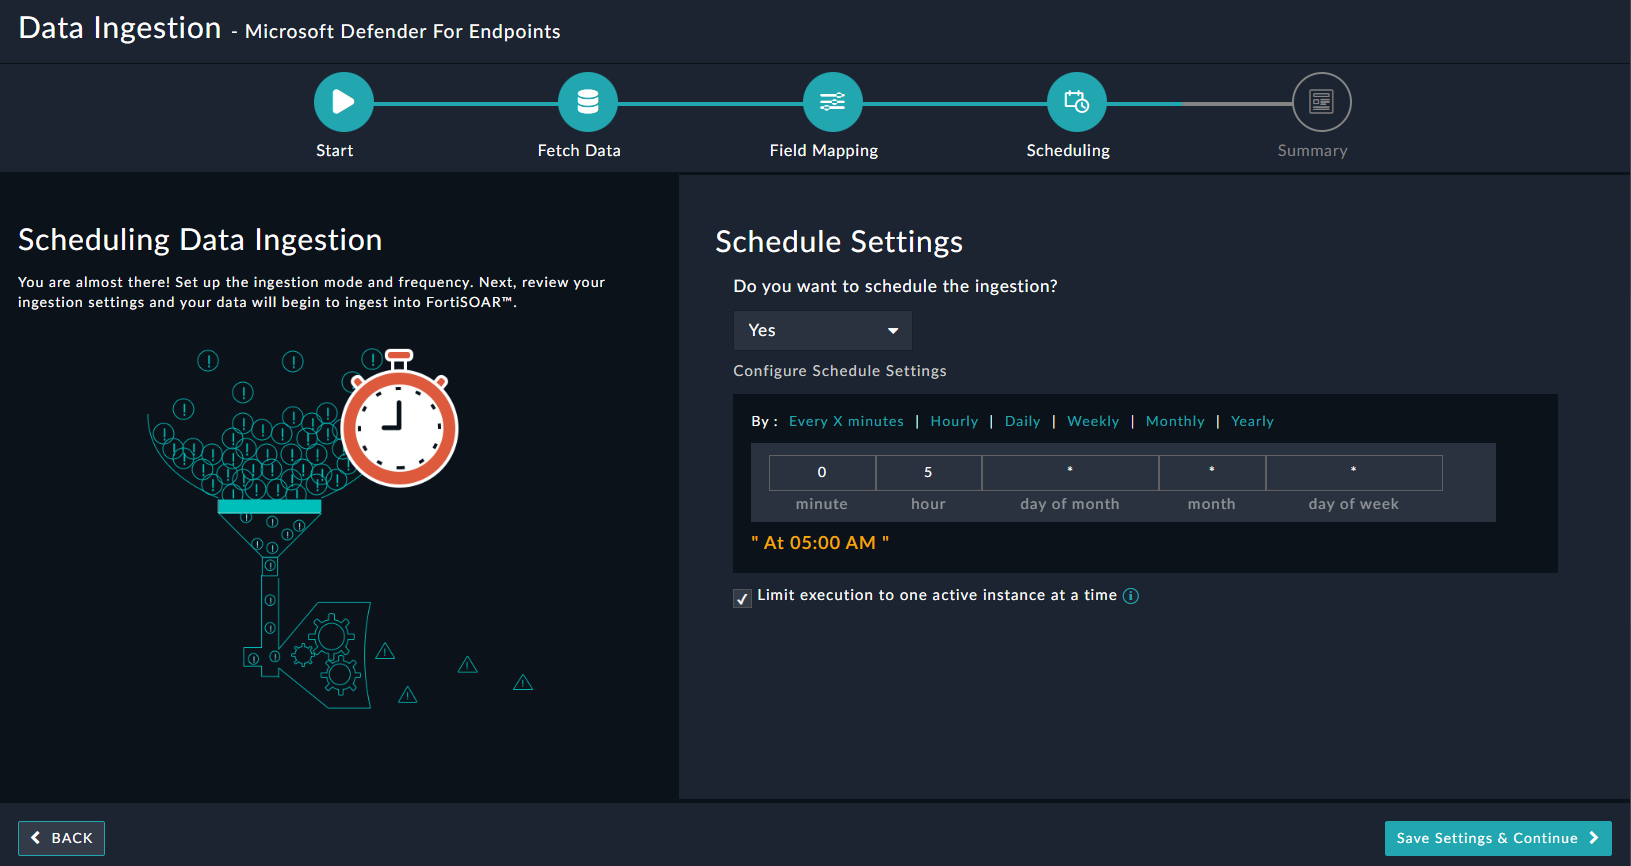Open the schedule ingestion Yes dropdown

point(822,330)
